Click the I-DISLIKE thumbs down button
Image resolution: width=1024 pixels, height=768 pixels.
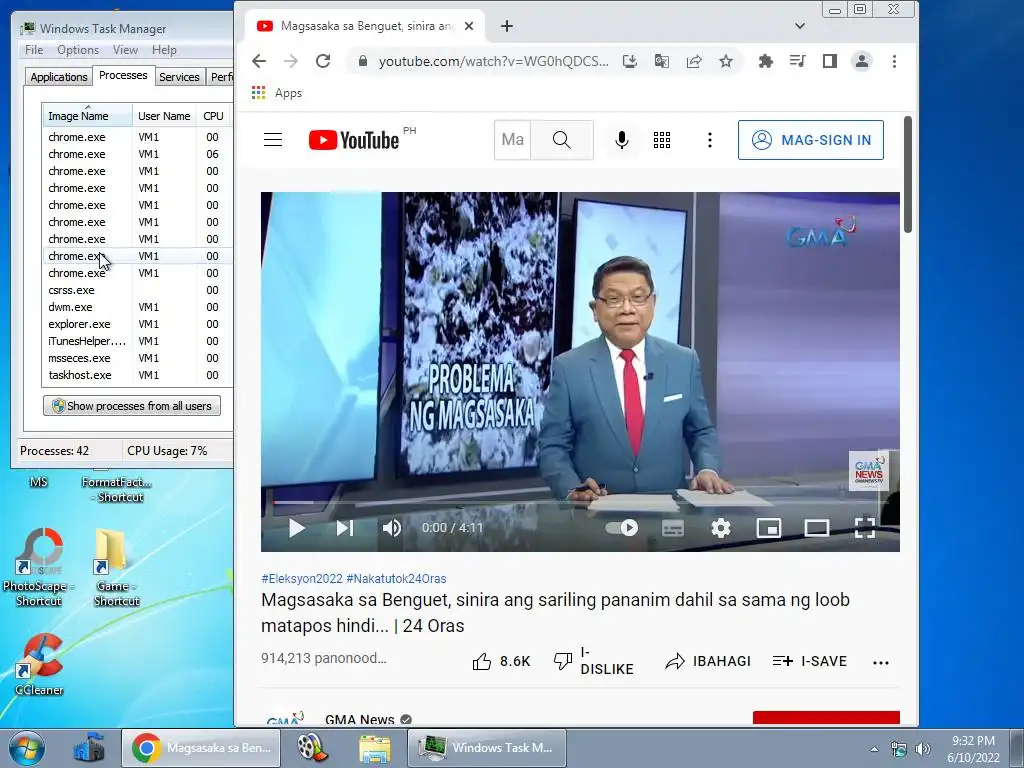(594, 661)
